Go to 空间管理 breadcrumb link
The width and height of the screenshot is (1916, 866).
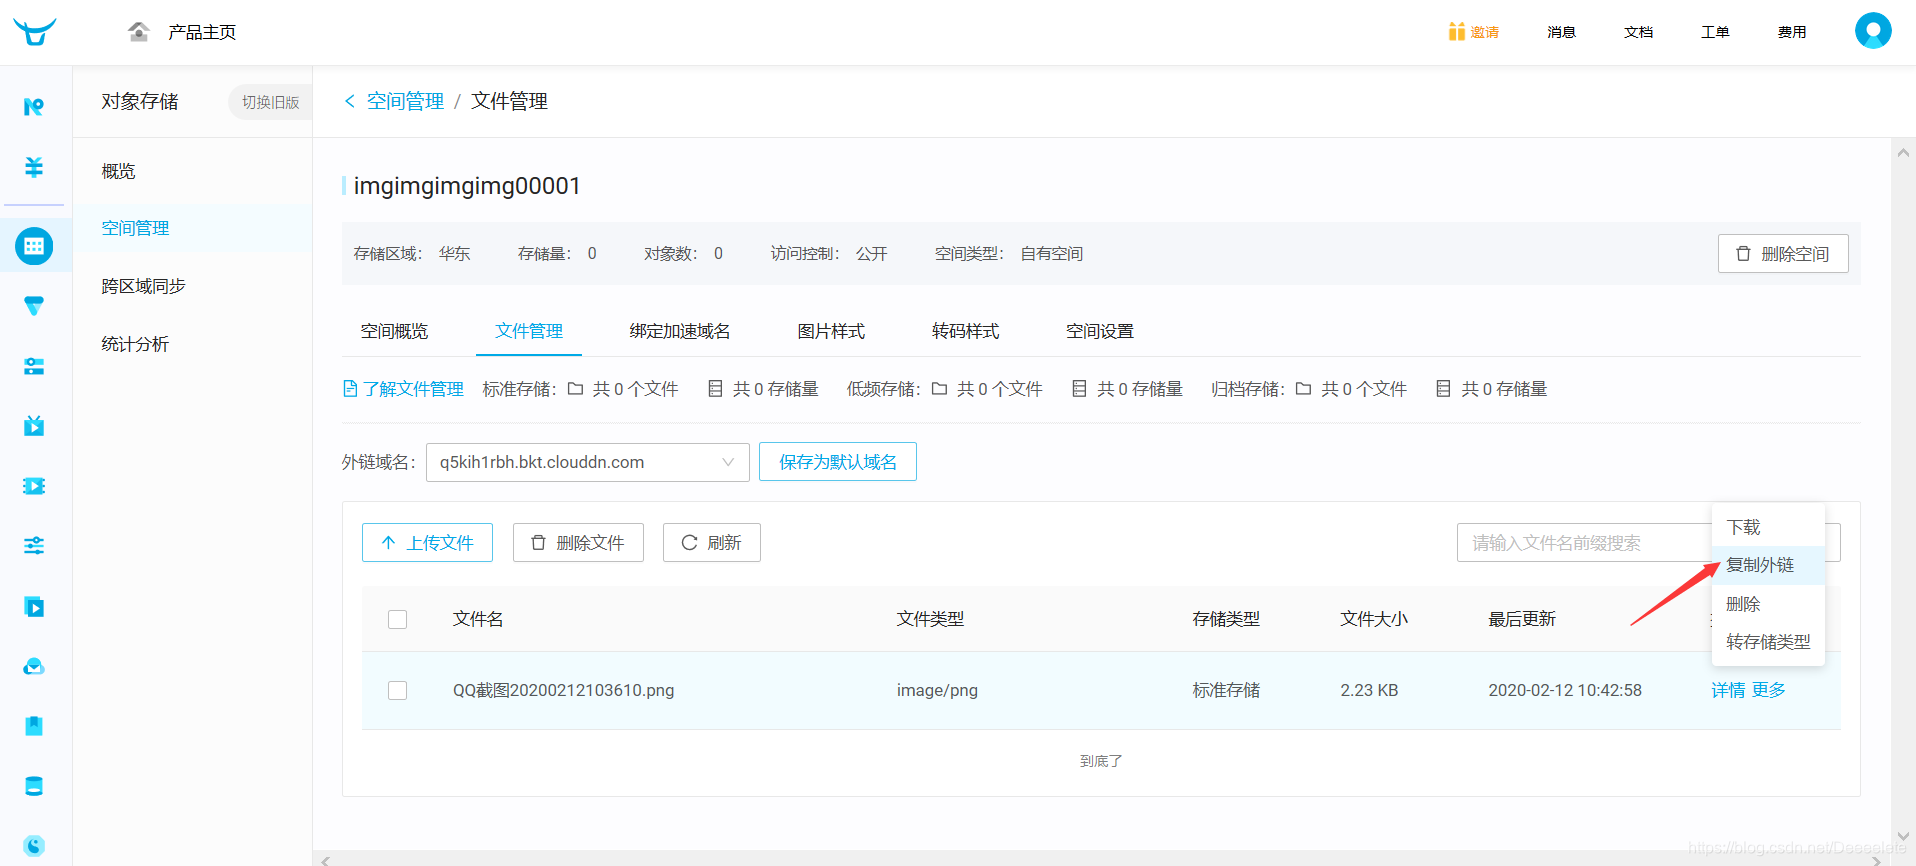(405, 101)
